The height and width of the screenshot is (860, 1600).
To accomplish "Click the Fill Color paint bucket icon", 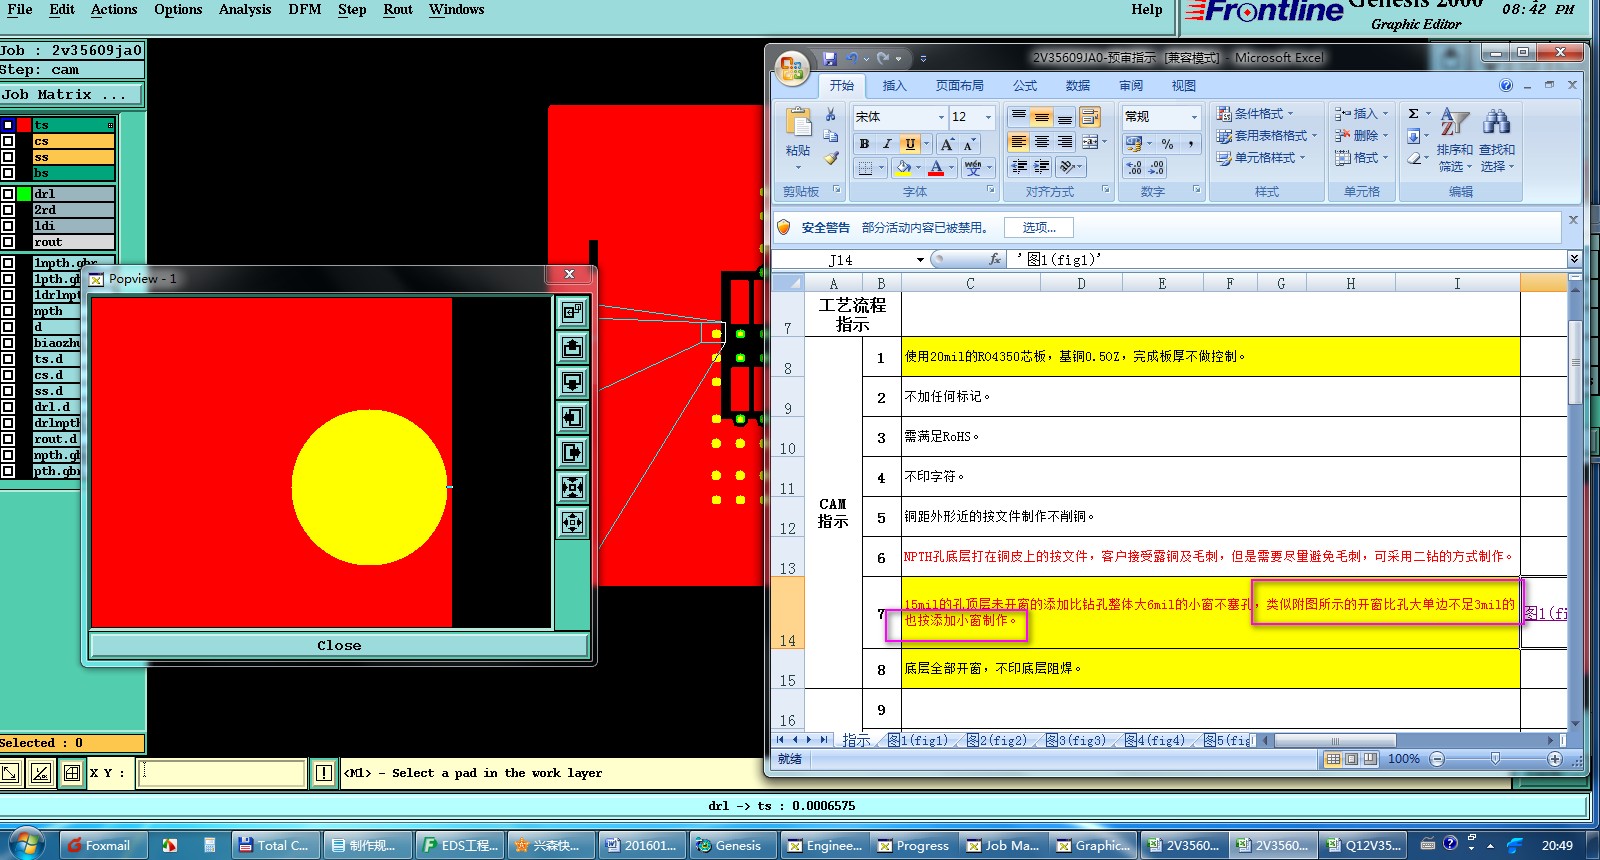I will (x=903, y=167).
